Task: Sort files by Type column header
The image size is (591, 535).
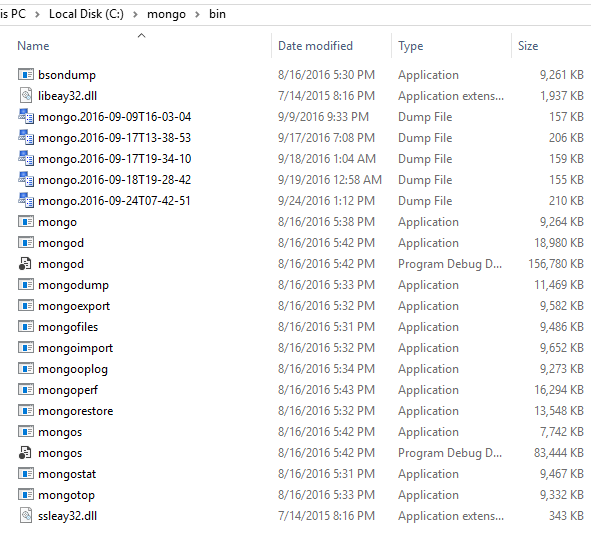Action: pos(410,46)
